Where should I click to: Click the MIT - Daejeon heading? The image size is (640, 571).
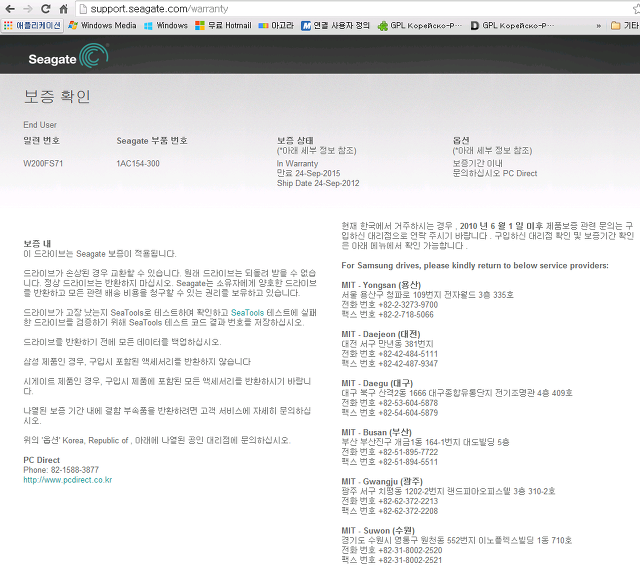381,334
